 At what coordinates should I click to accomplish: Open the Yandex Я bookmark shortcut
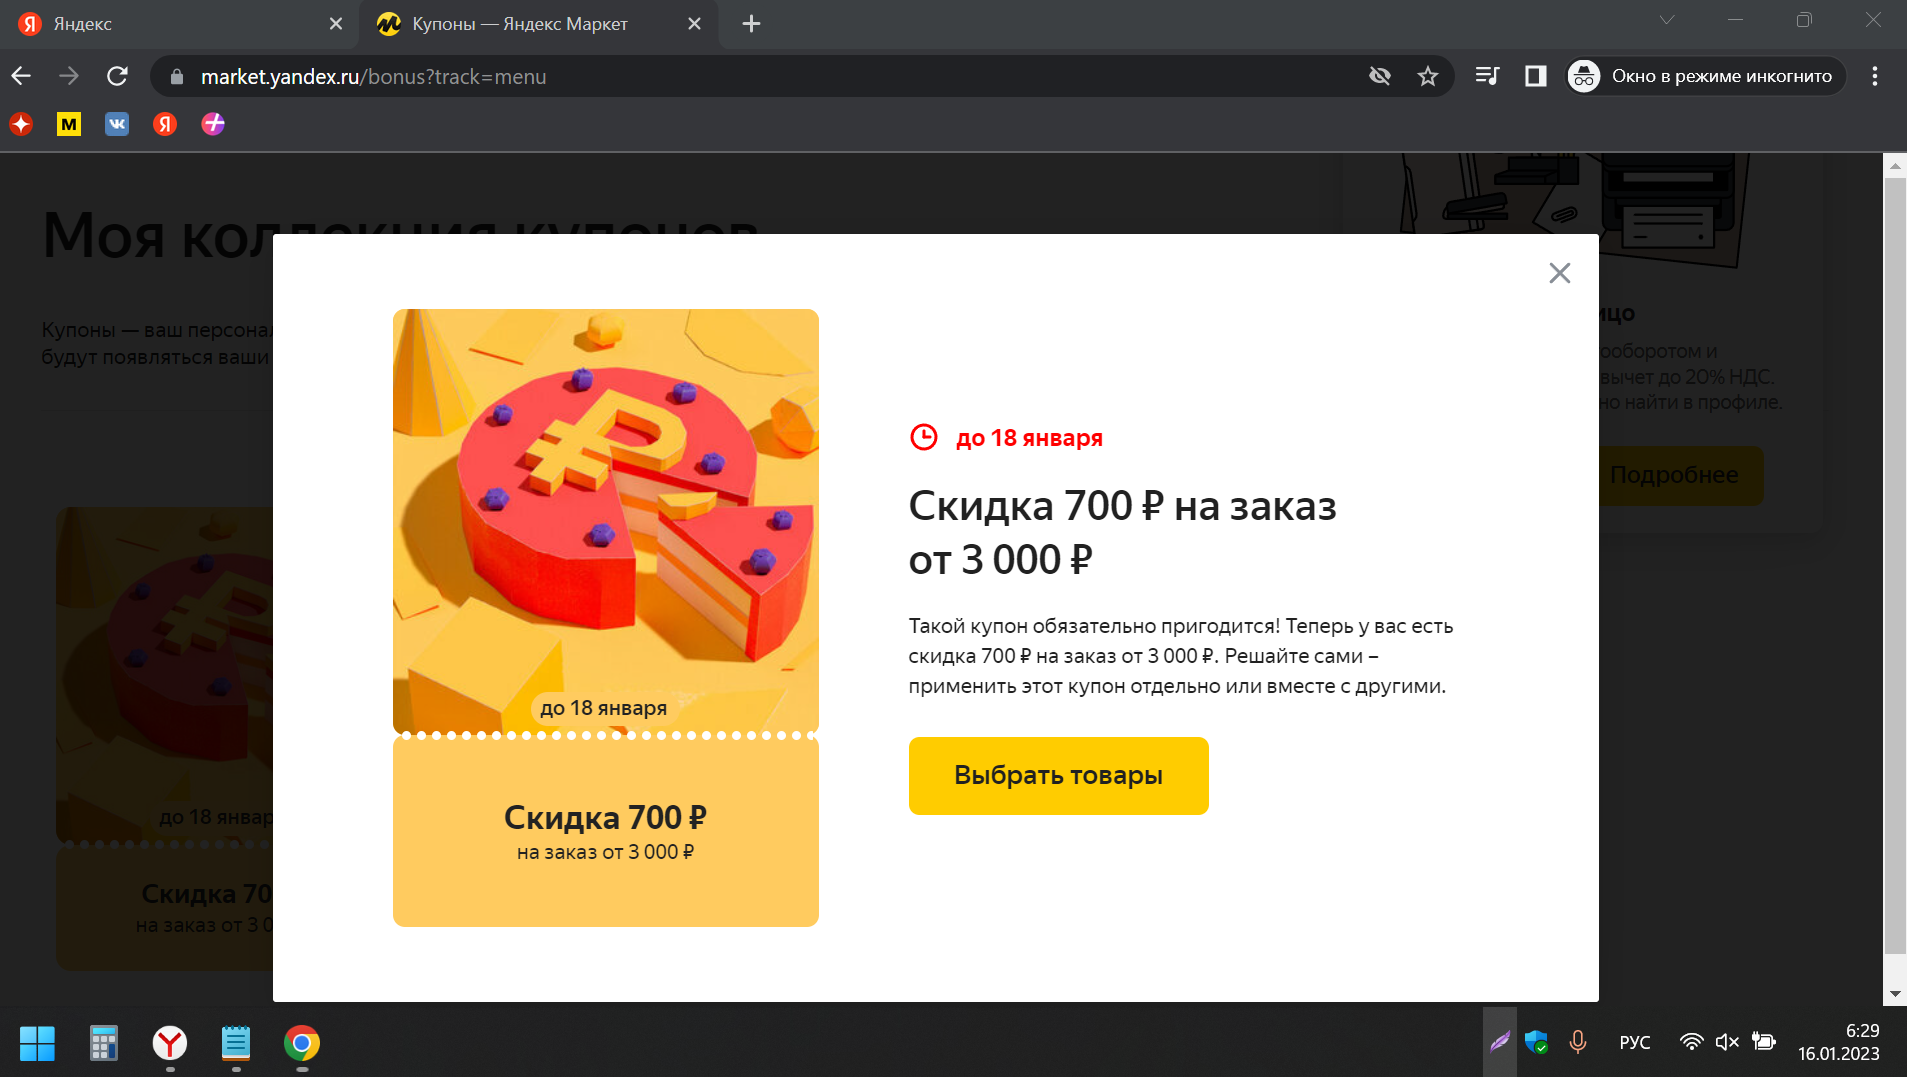pos(165,124)
